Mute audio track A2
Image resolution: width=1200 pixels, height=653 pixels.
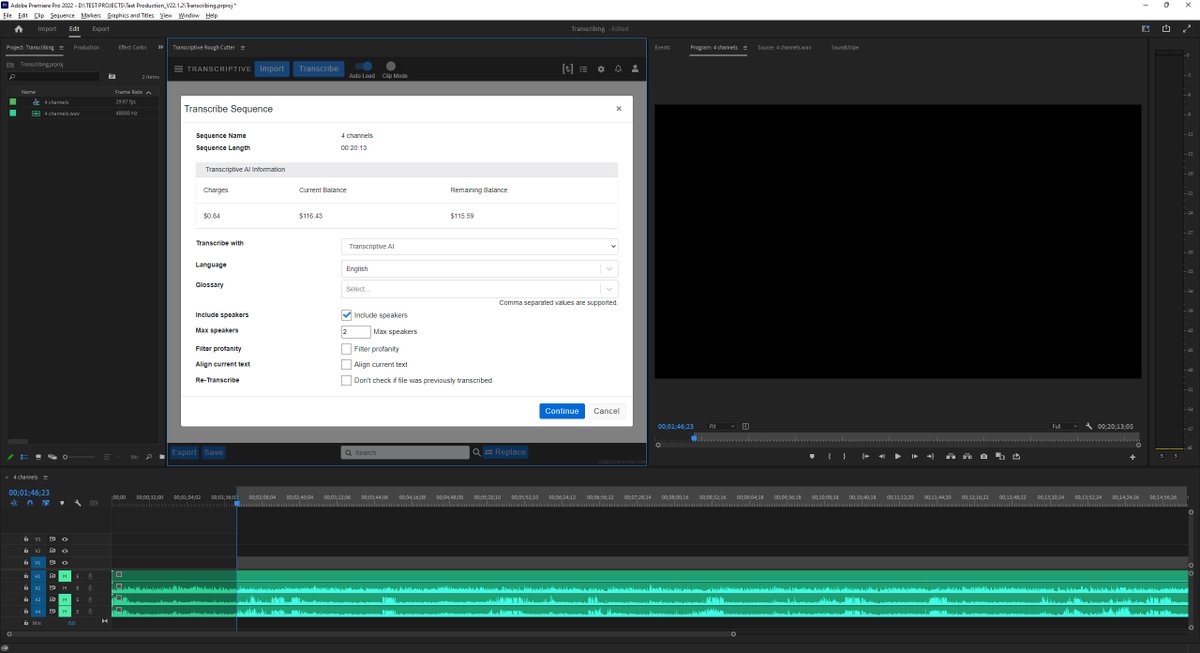point(64,587)
